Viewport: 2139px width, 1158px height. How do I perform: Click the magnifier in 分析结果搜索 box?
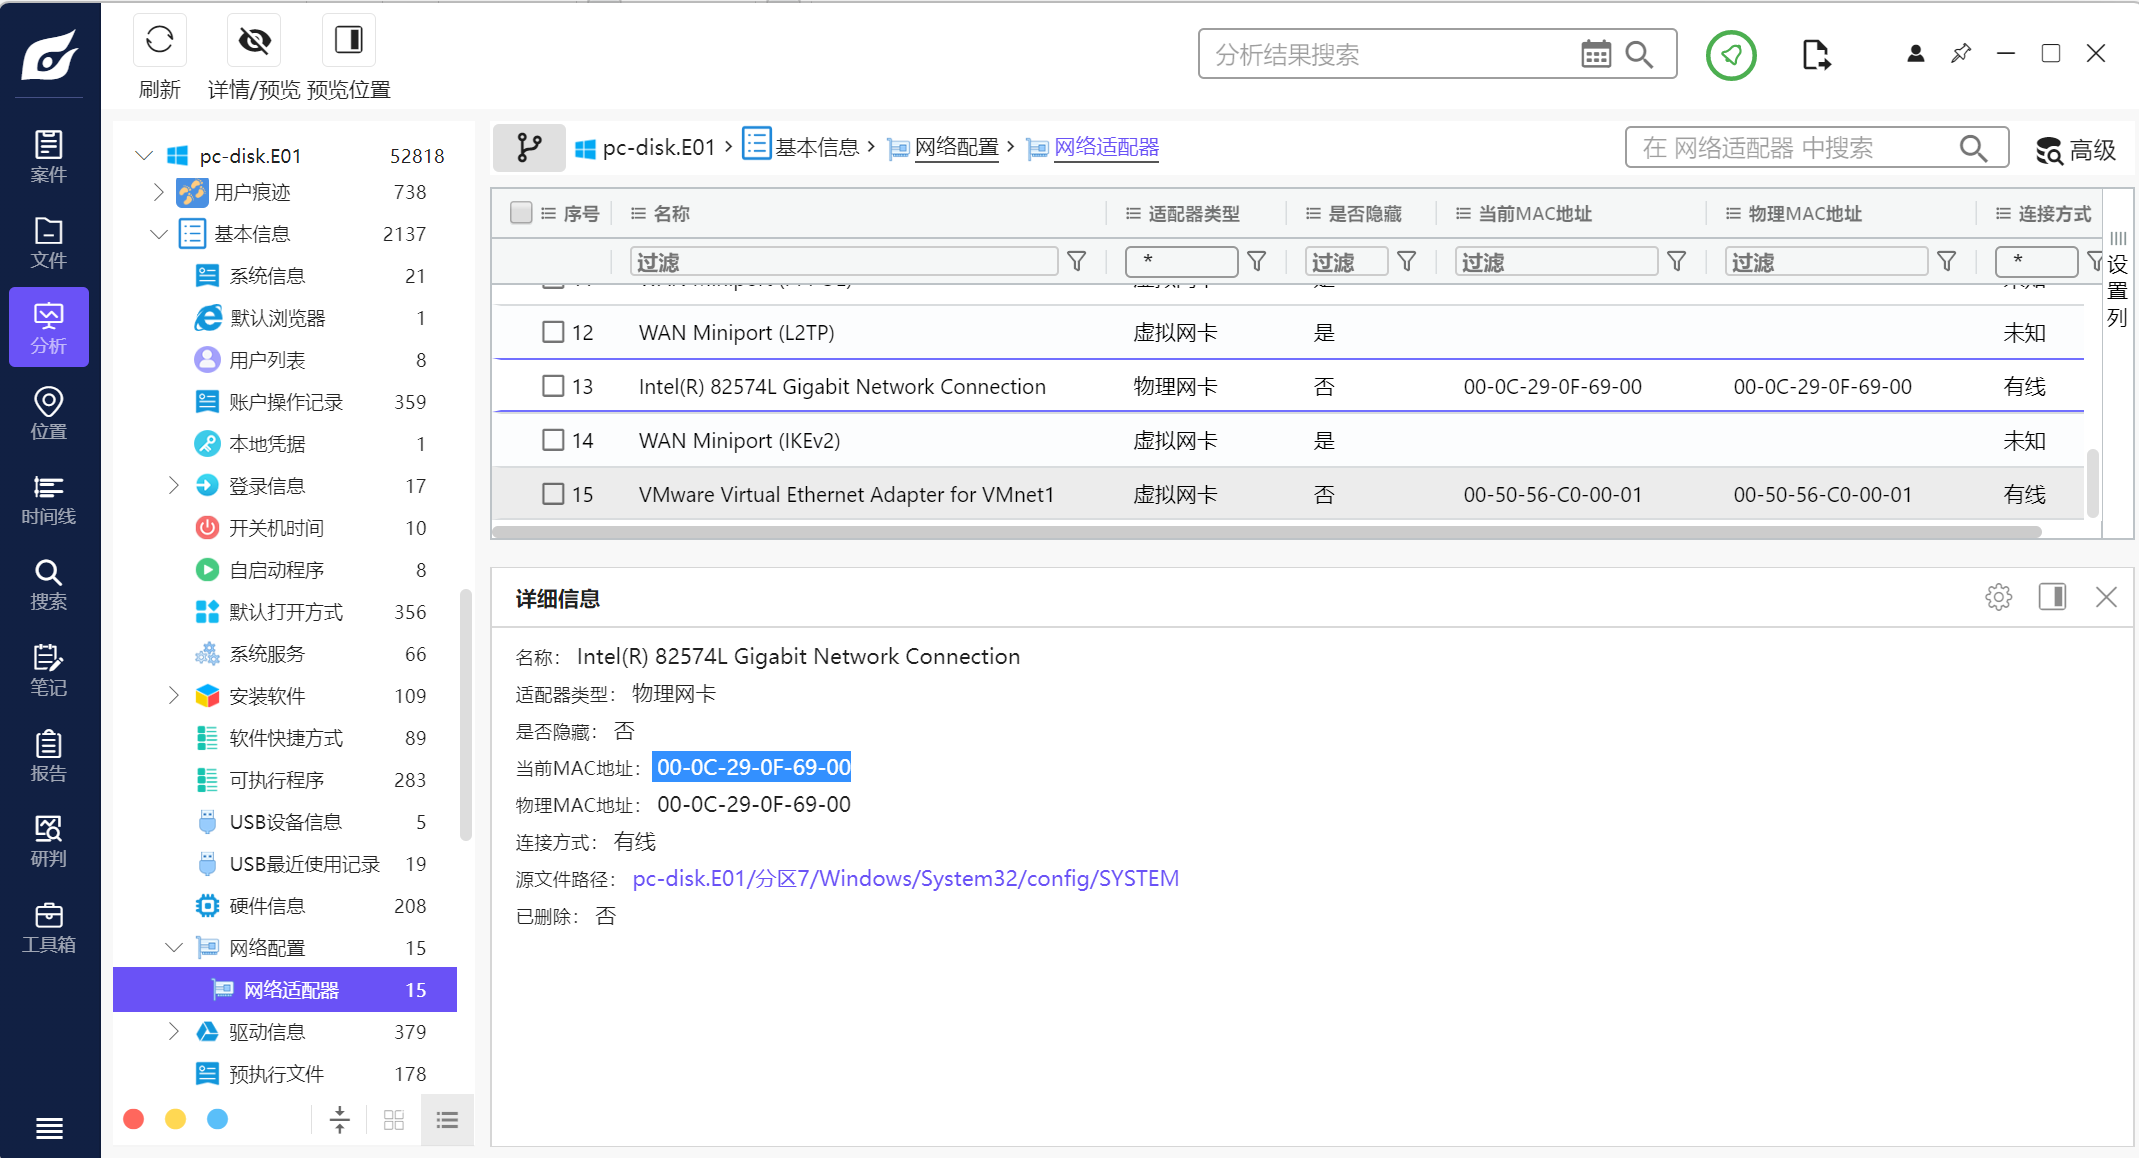(1639, 54)
